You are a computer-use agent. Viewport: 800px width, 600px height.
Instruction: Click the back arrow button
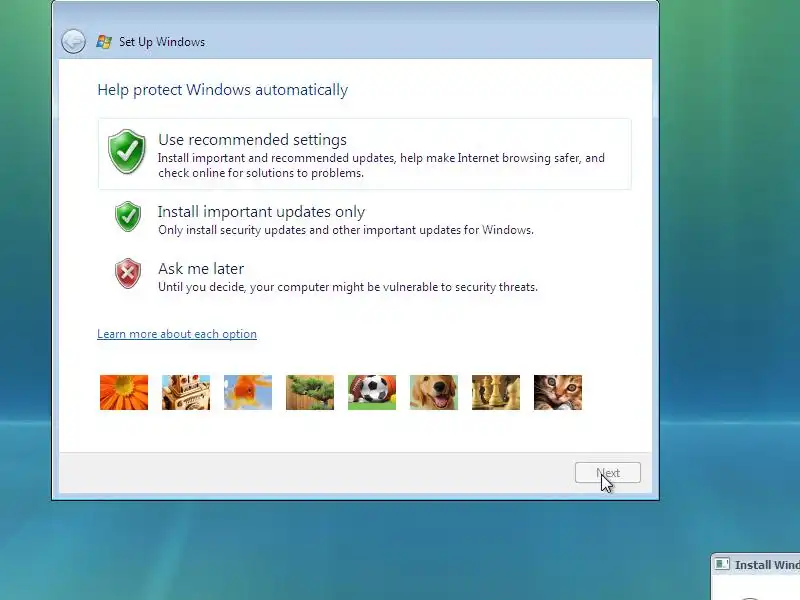[x=73, y=41]
